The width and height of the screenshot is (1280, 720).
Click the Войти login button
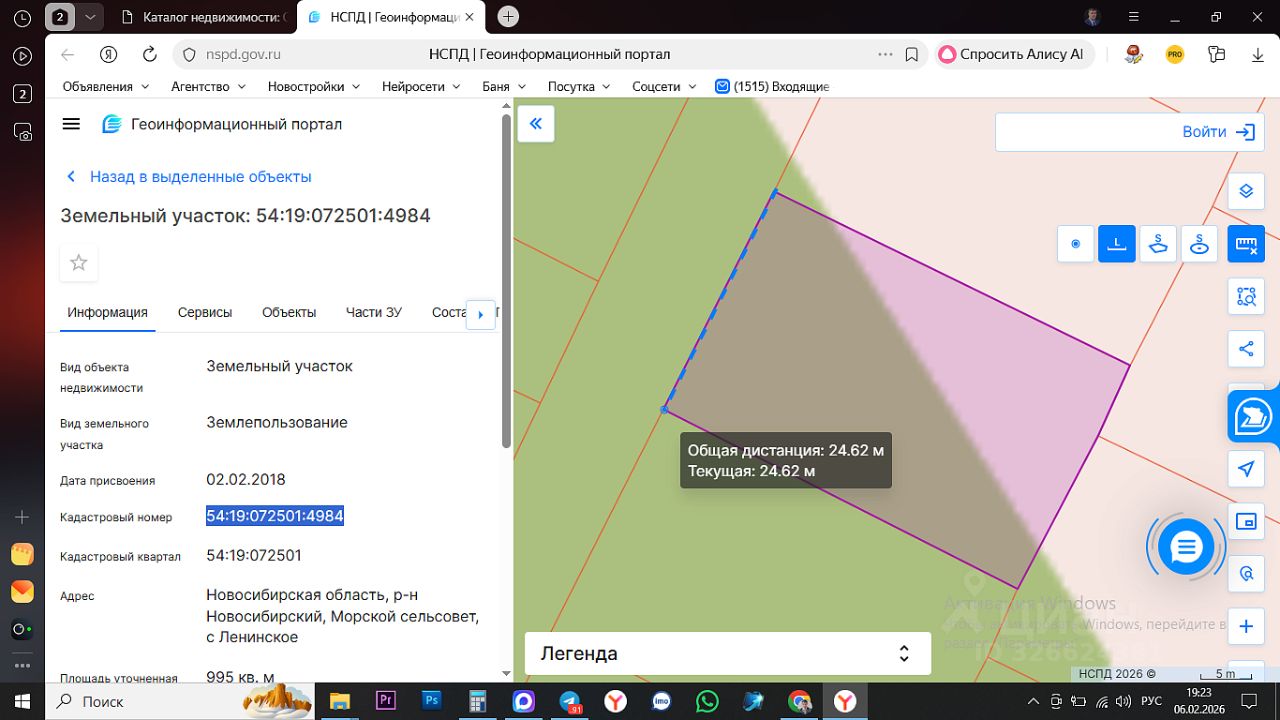[1217, 132]
